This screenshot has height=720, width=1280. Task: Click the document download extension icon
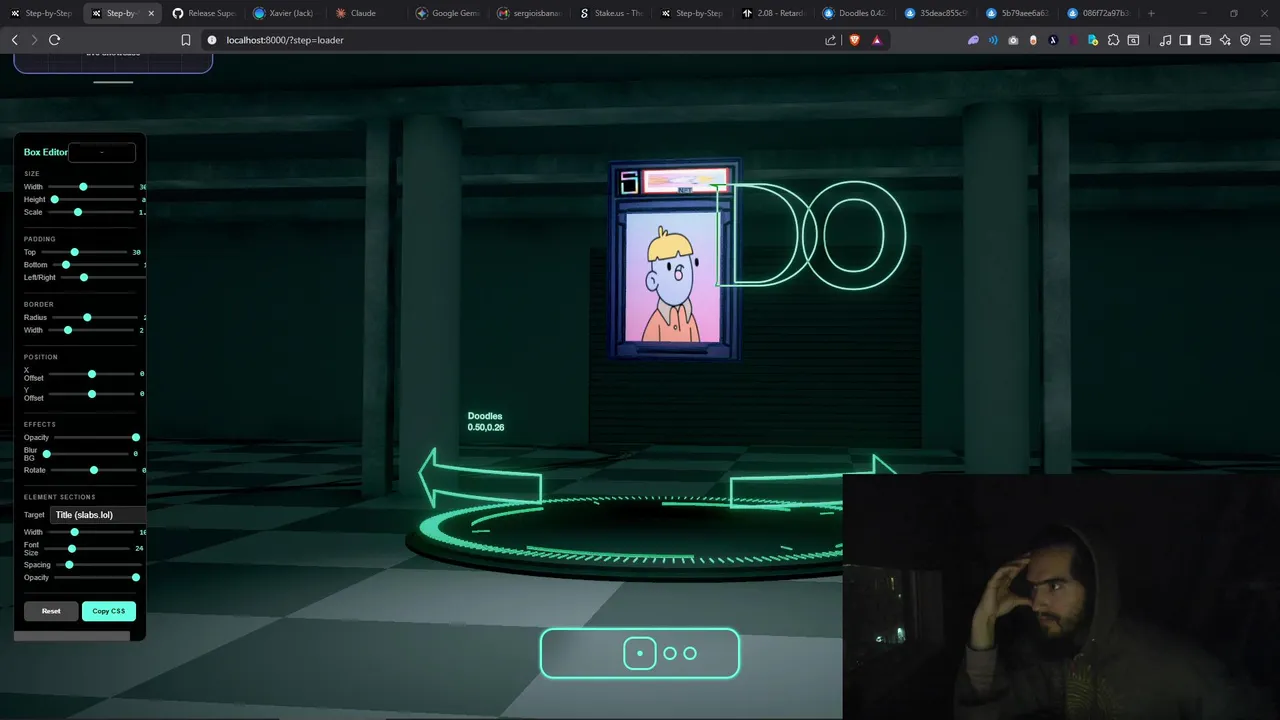1093,40
